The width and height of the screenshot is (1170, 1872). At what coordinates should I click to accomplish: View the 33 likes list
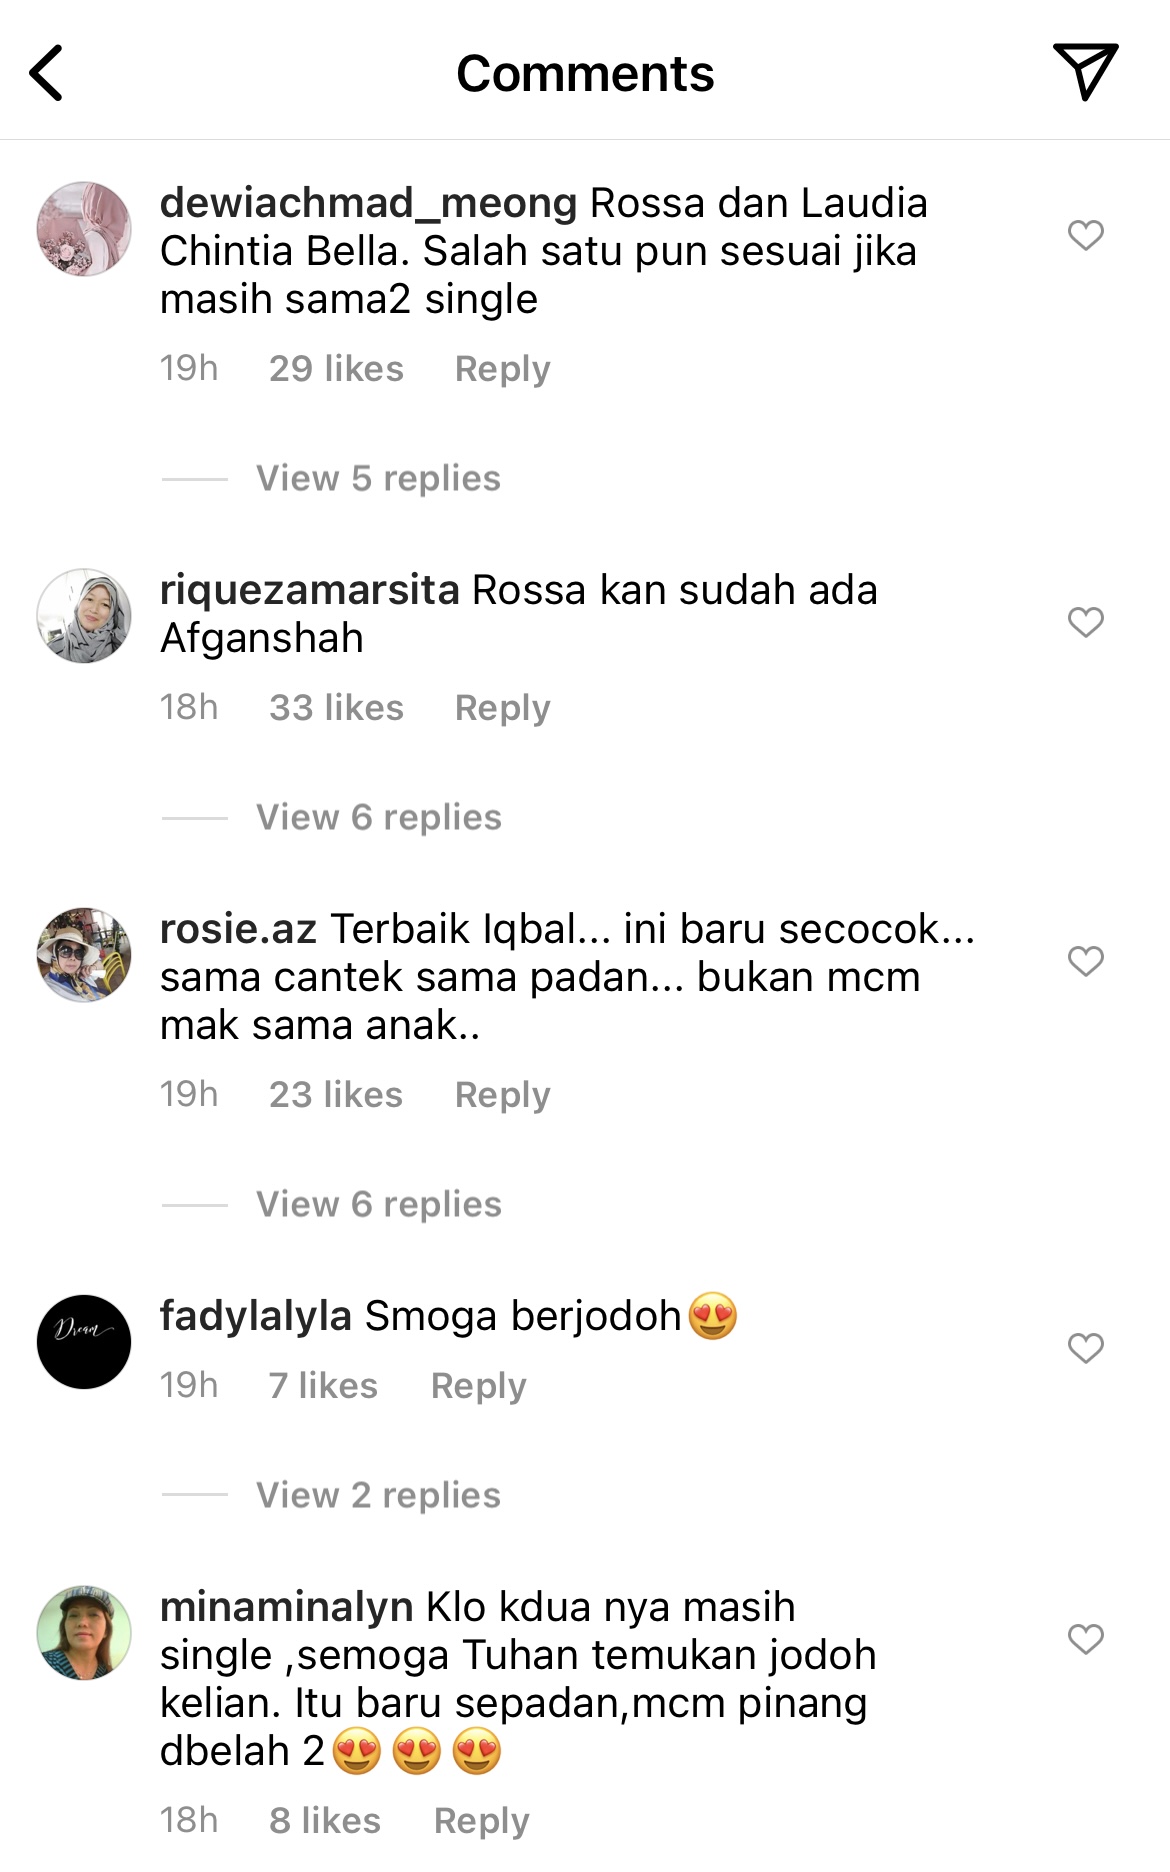click(336, 708)
